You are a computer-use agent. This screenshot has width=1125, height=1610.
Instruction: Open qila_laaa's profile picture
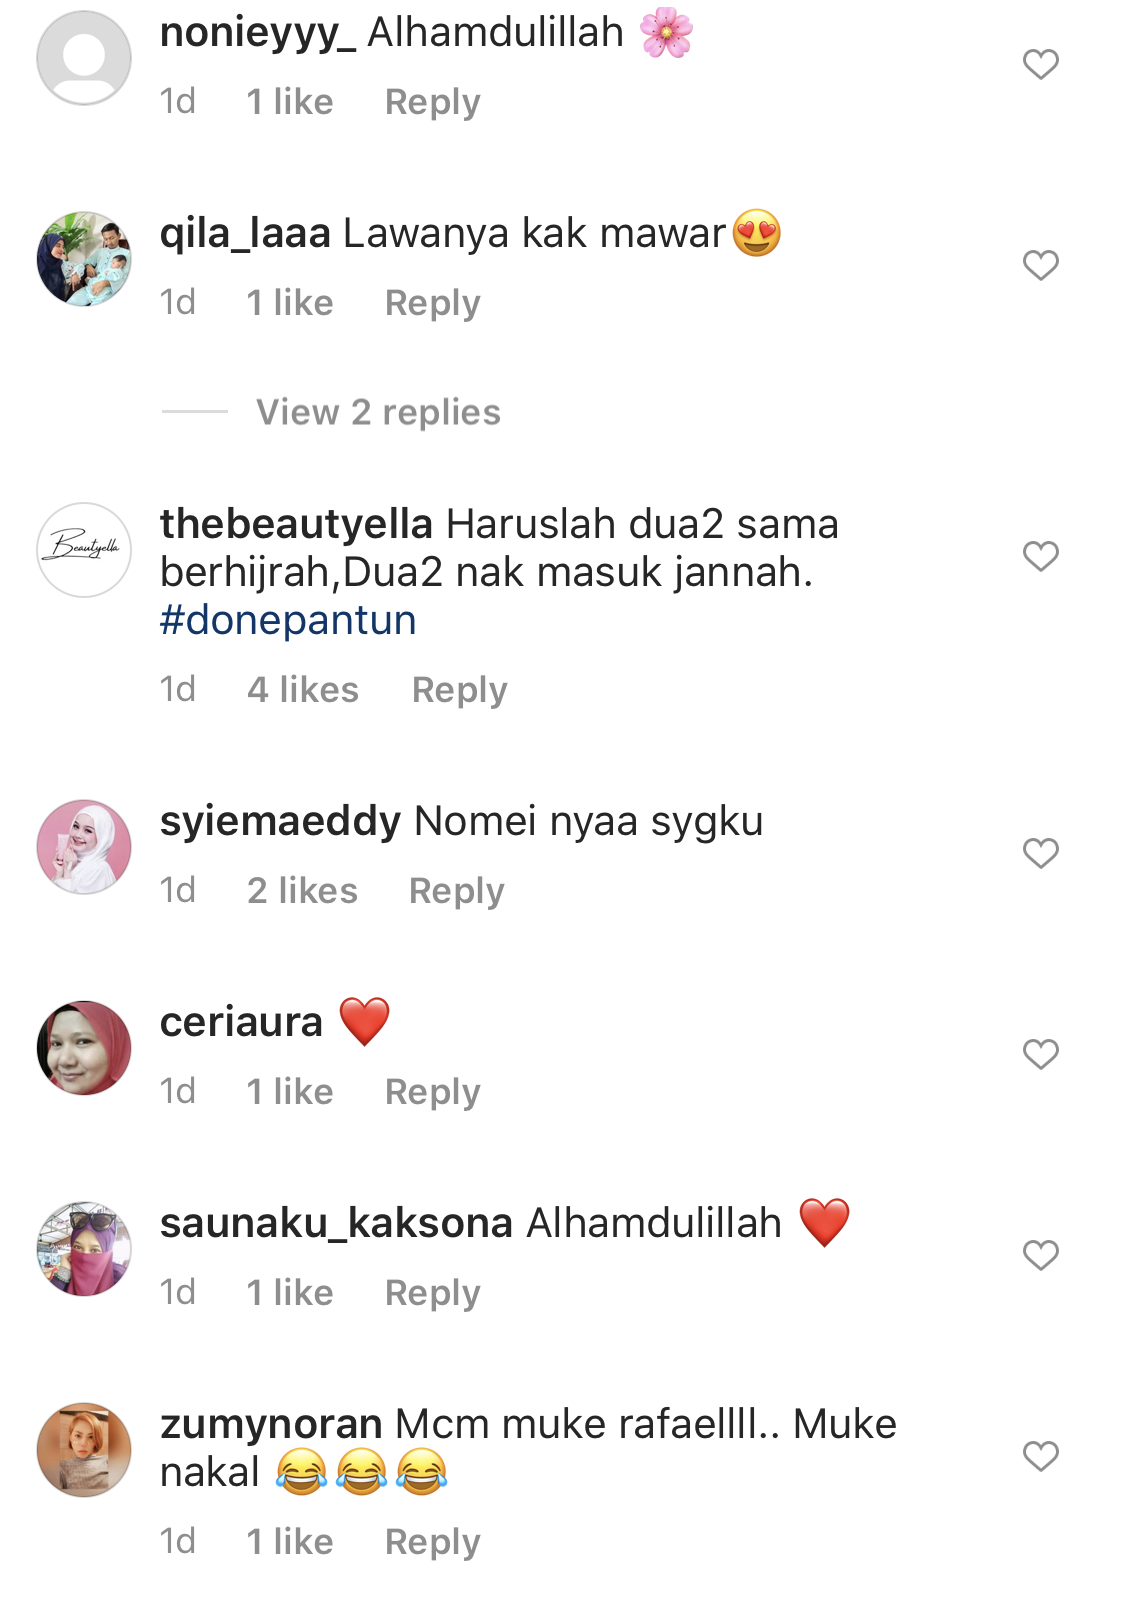(84, 259)
